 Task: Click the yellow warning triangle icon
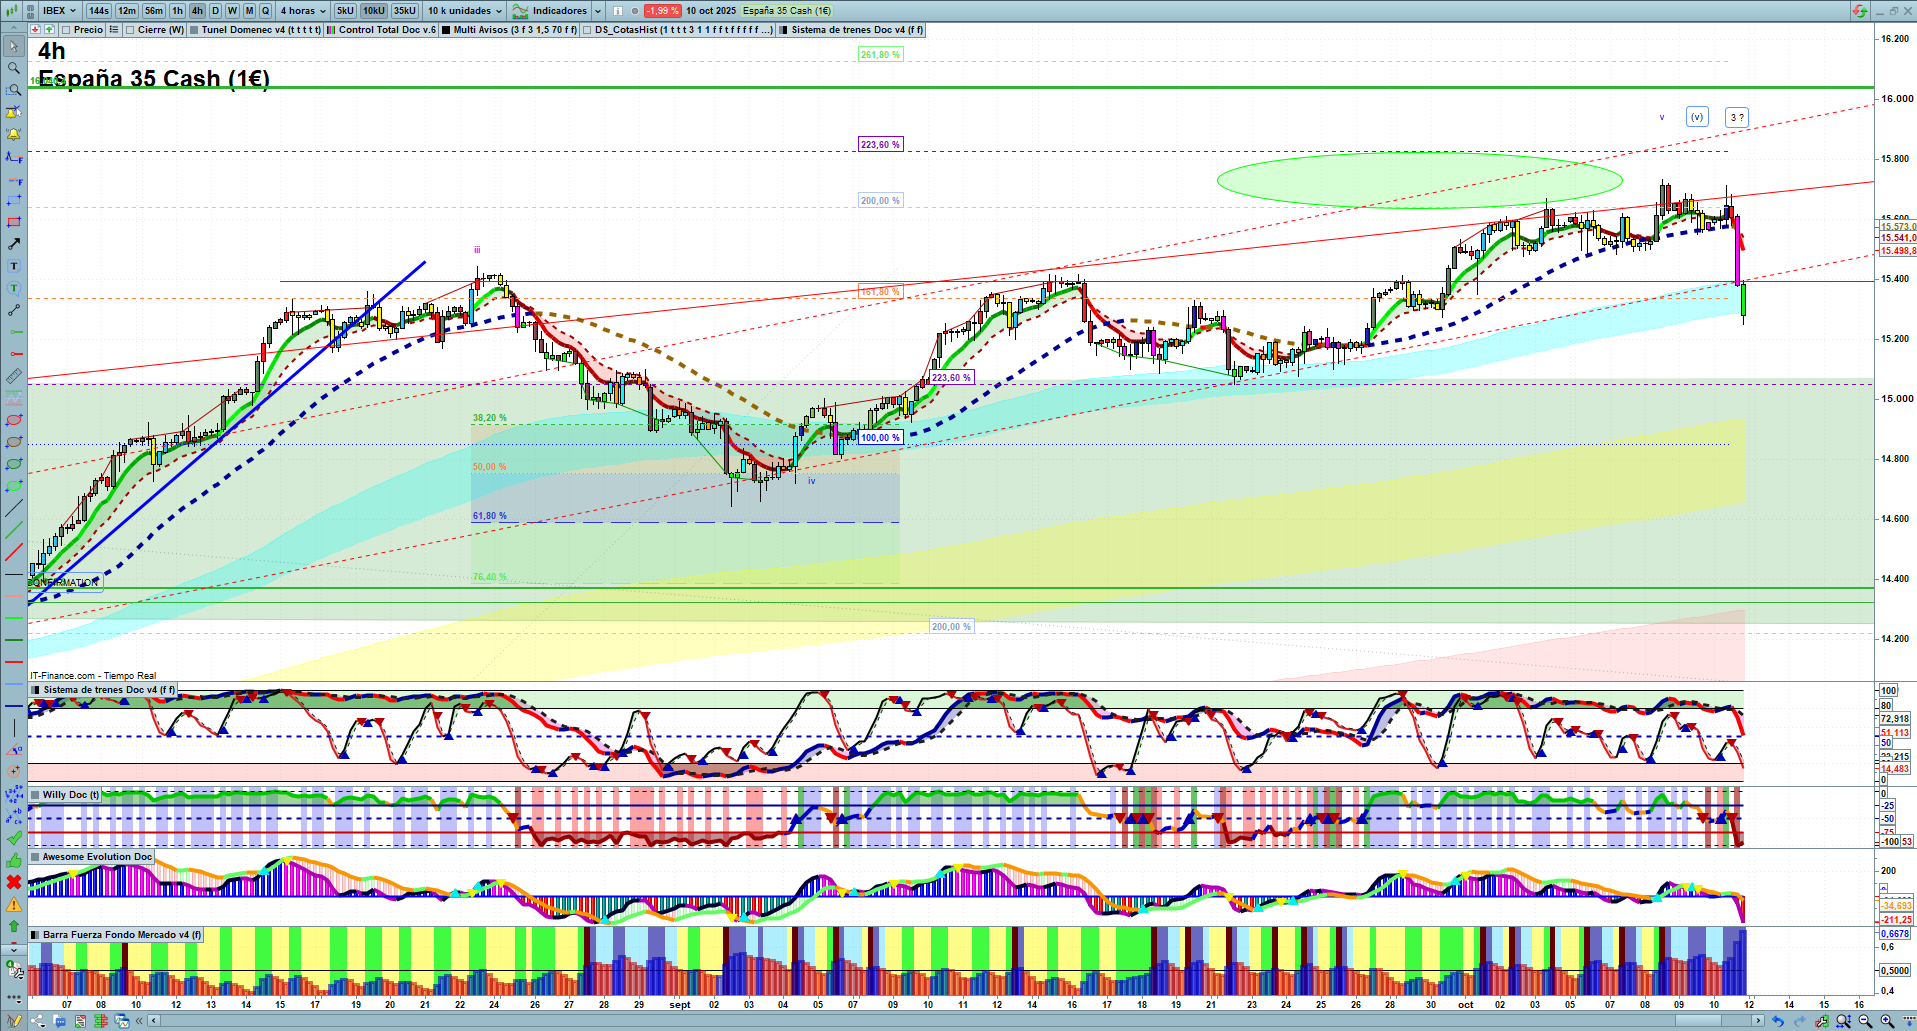[x=14, y=904]
